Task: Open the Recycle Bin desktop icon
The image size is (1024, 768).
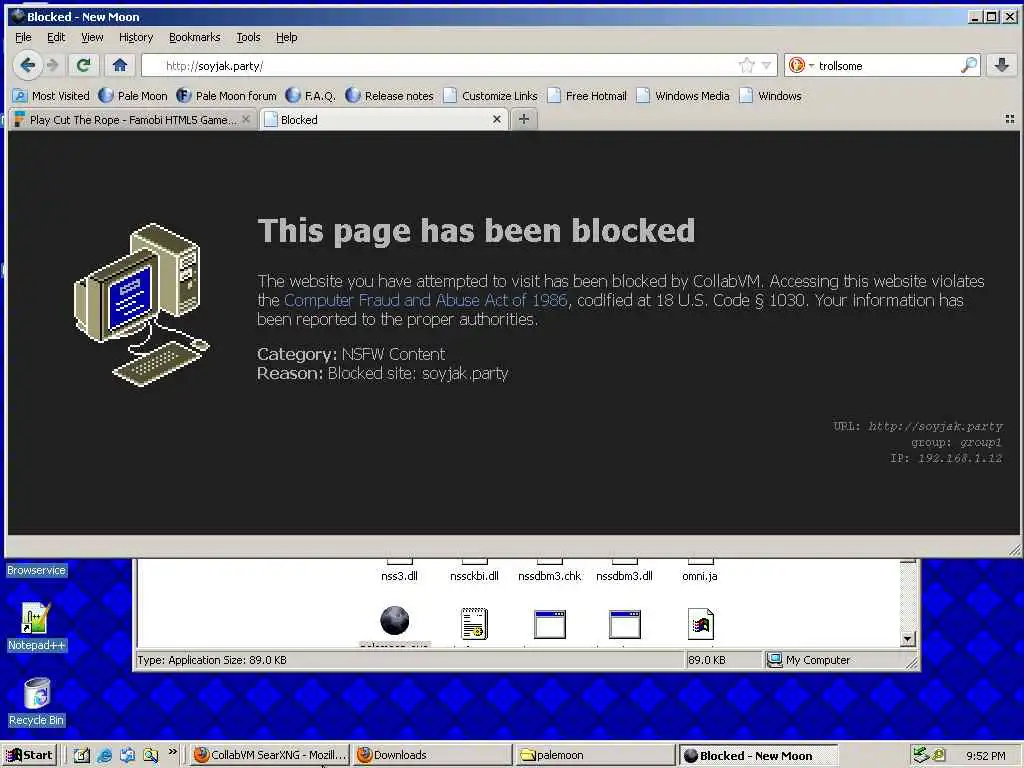Action: click(x=36, y=703)
